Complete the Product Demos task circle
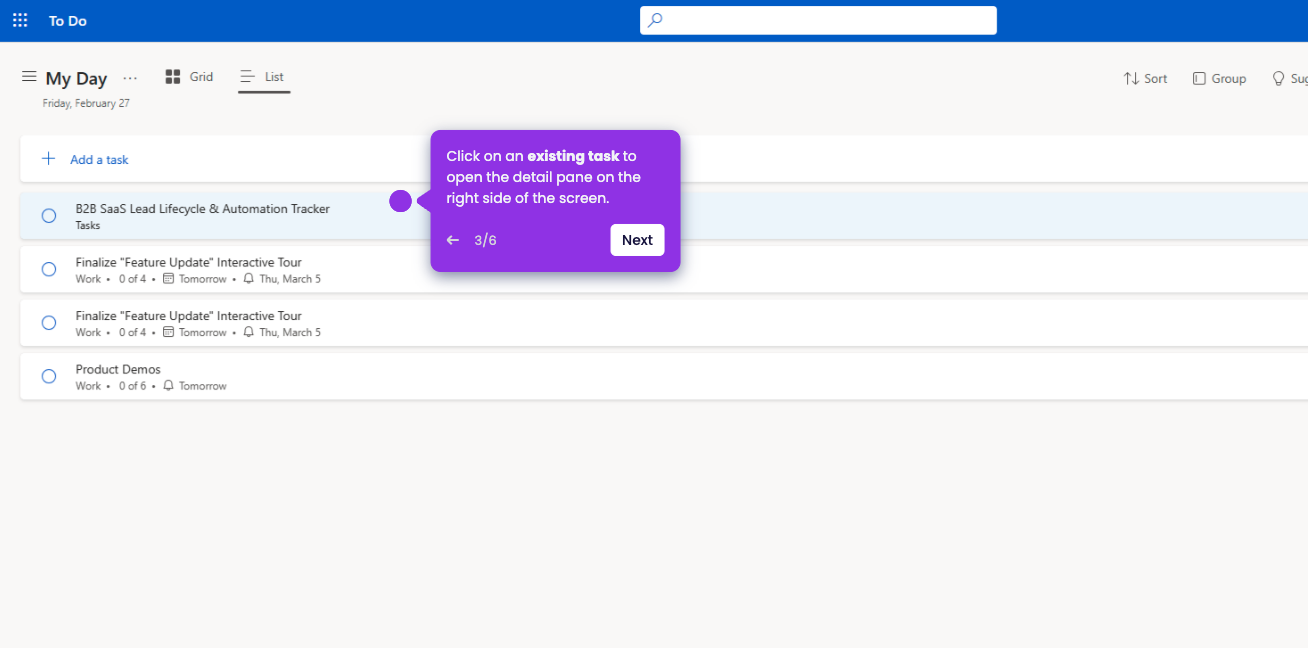This screenshot has height=648, width=1308. coord(48,376)
